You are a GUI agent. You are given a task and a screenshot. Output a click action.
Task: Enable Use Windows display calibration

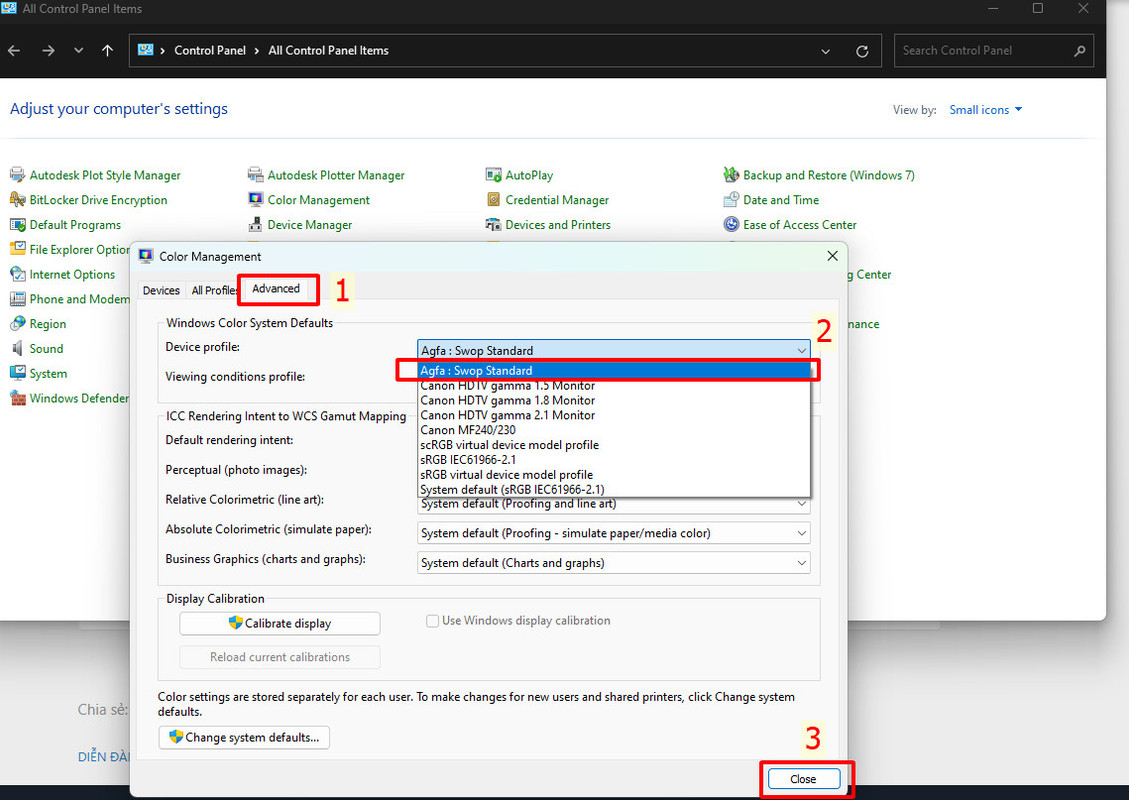(x=433, y=621)
